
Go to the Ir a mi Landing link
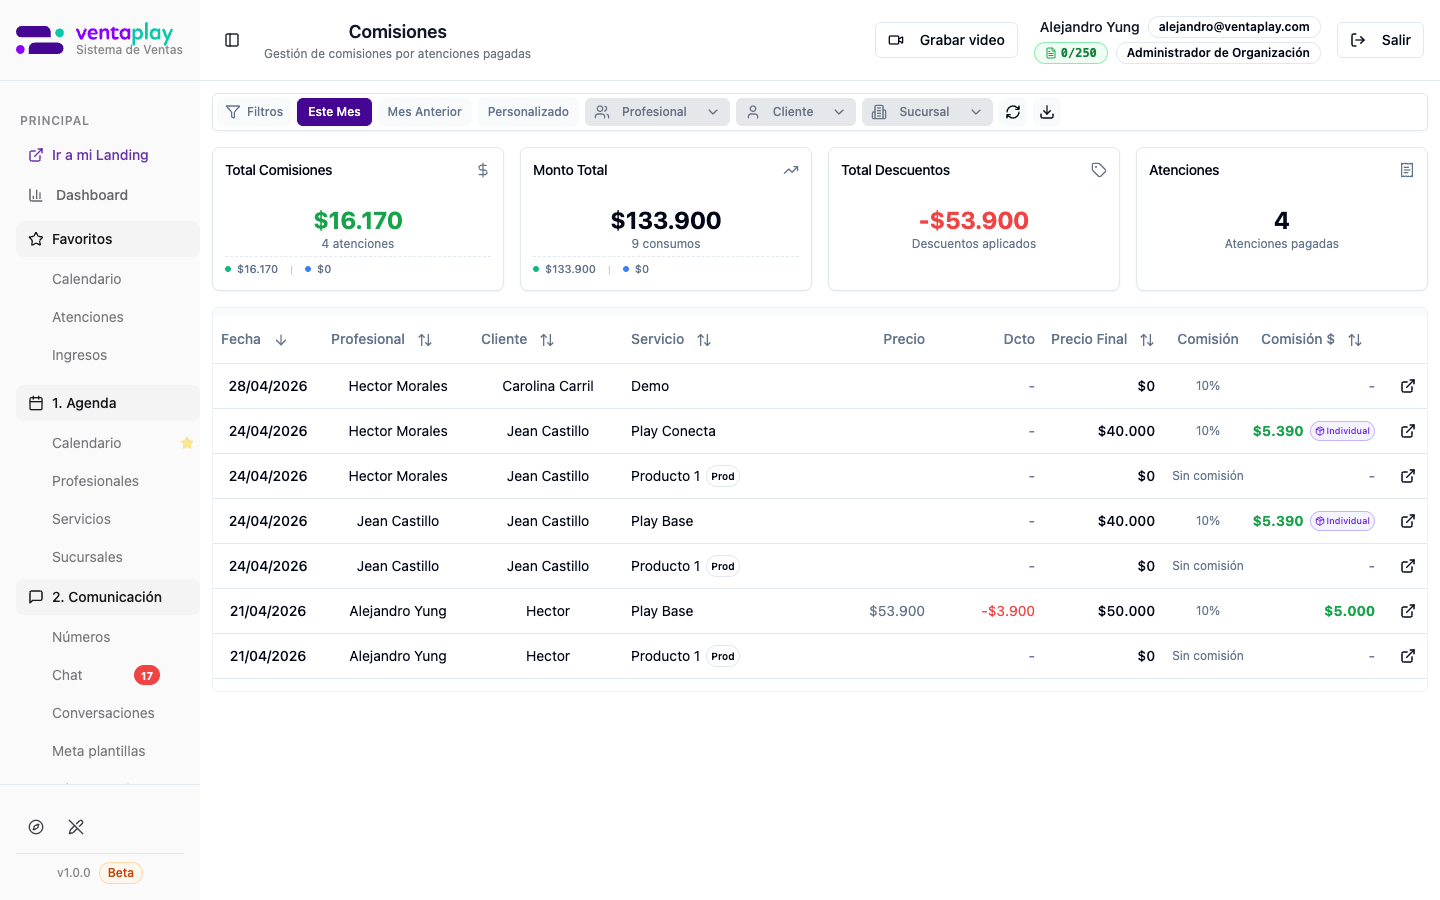click(x=100, y=155)
